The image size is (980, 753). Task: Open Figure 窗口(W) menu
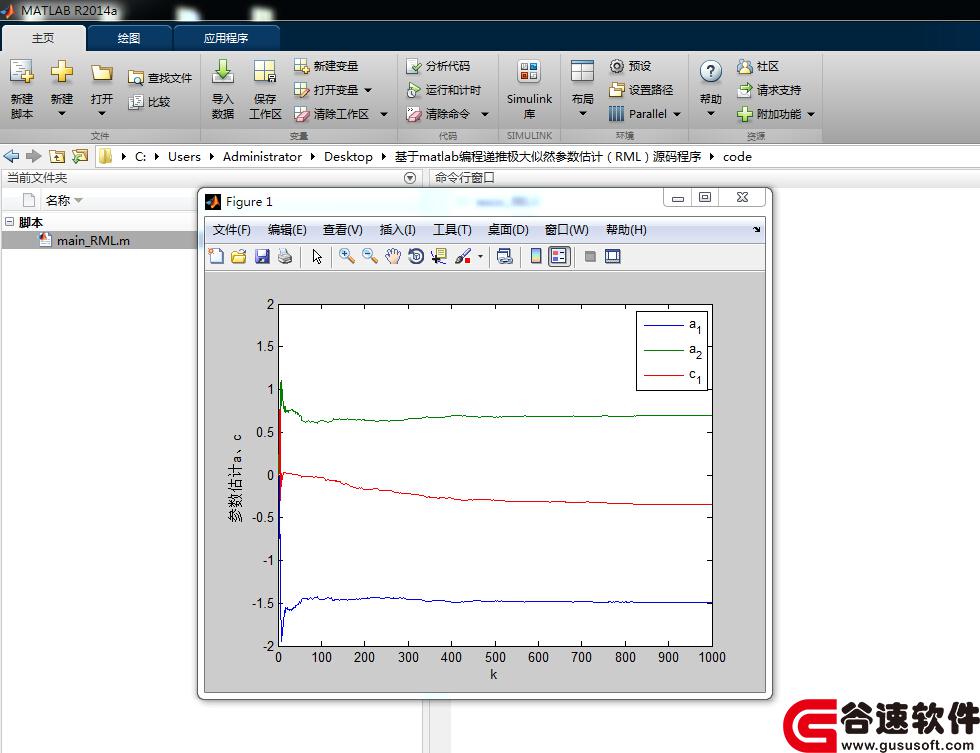point(566,230)
